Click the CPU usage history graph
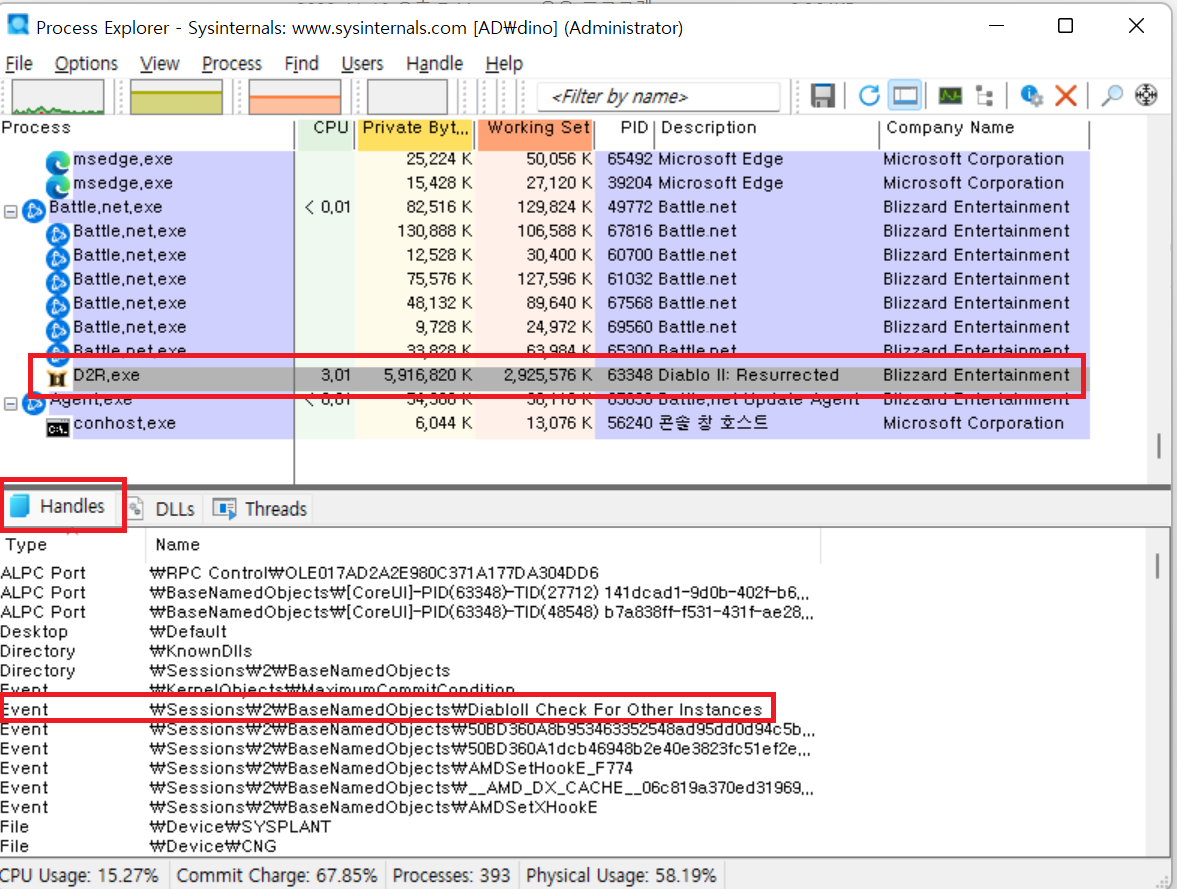This screenshot has width=1177, height=889. [58, 97]
